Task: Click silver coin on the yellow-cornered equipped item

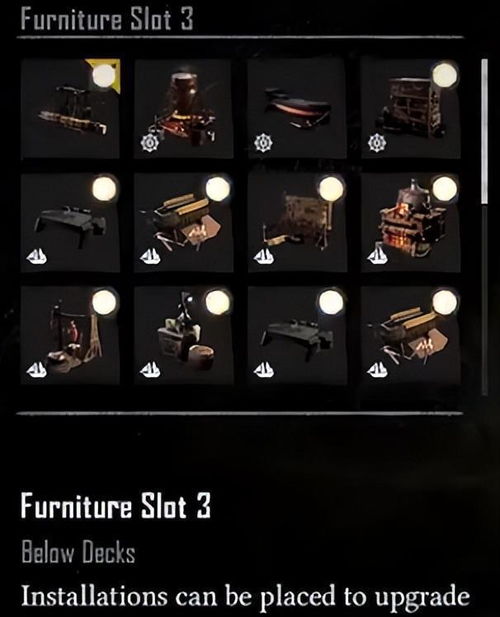Action: (x=104, y=76)
